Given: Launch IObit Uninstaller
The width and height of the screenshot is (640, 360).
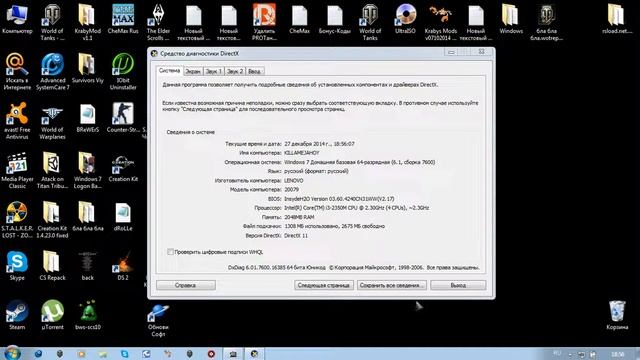Looking at the screenshot, I should pos(123,71).
